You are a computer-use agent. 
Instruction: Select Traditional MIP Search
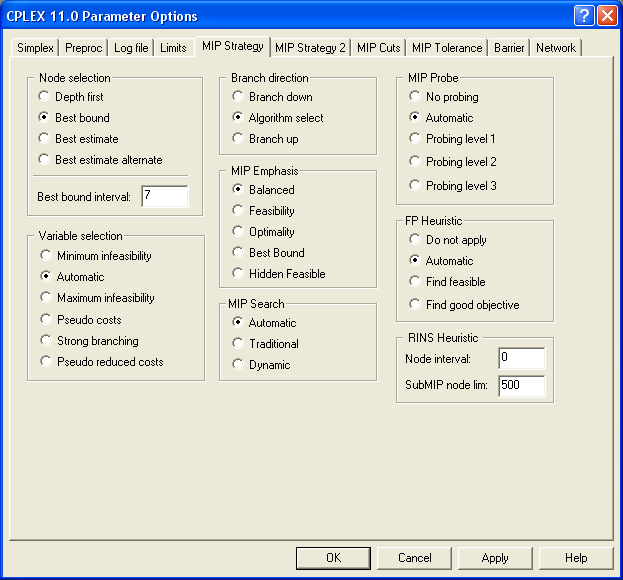coord(266,344)
